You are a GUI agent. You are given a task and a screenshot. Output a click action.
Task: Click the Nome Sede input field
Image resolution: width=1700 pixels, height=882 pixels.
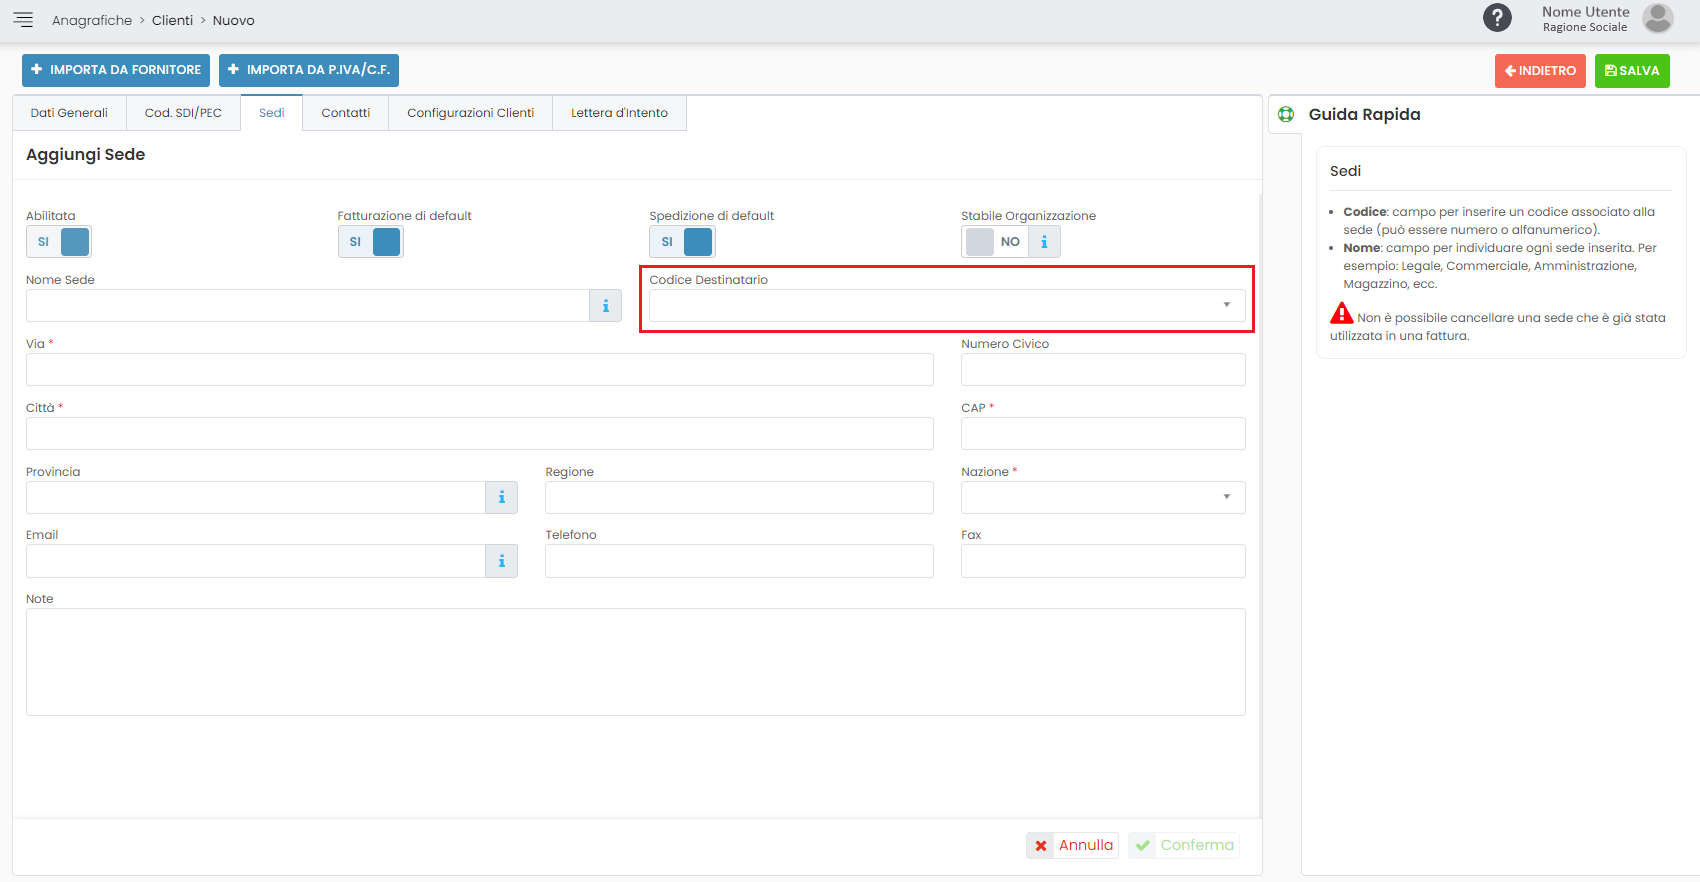[308, 306]
